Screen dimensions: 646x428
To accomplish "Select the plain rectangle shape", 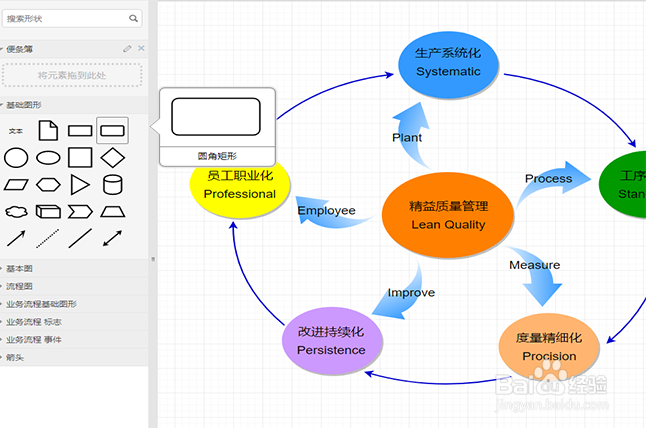I will (x=80, y=131).
